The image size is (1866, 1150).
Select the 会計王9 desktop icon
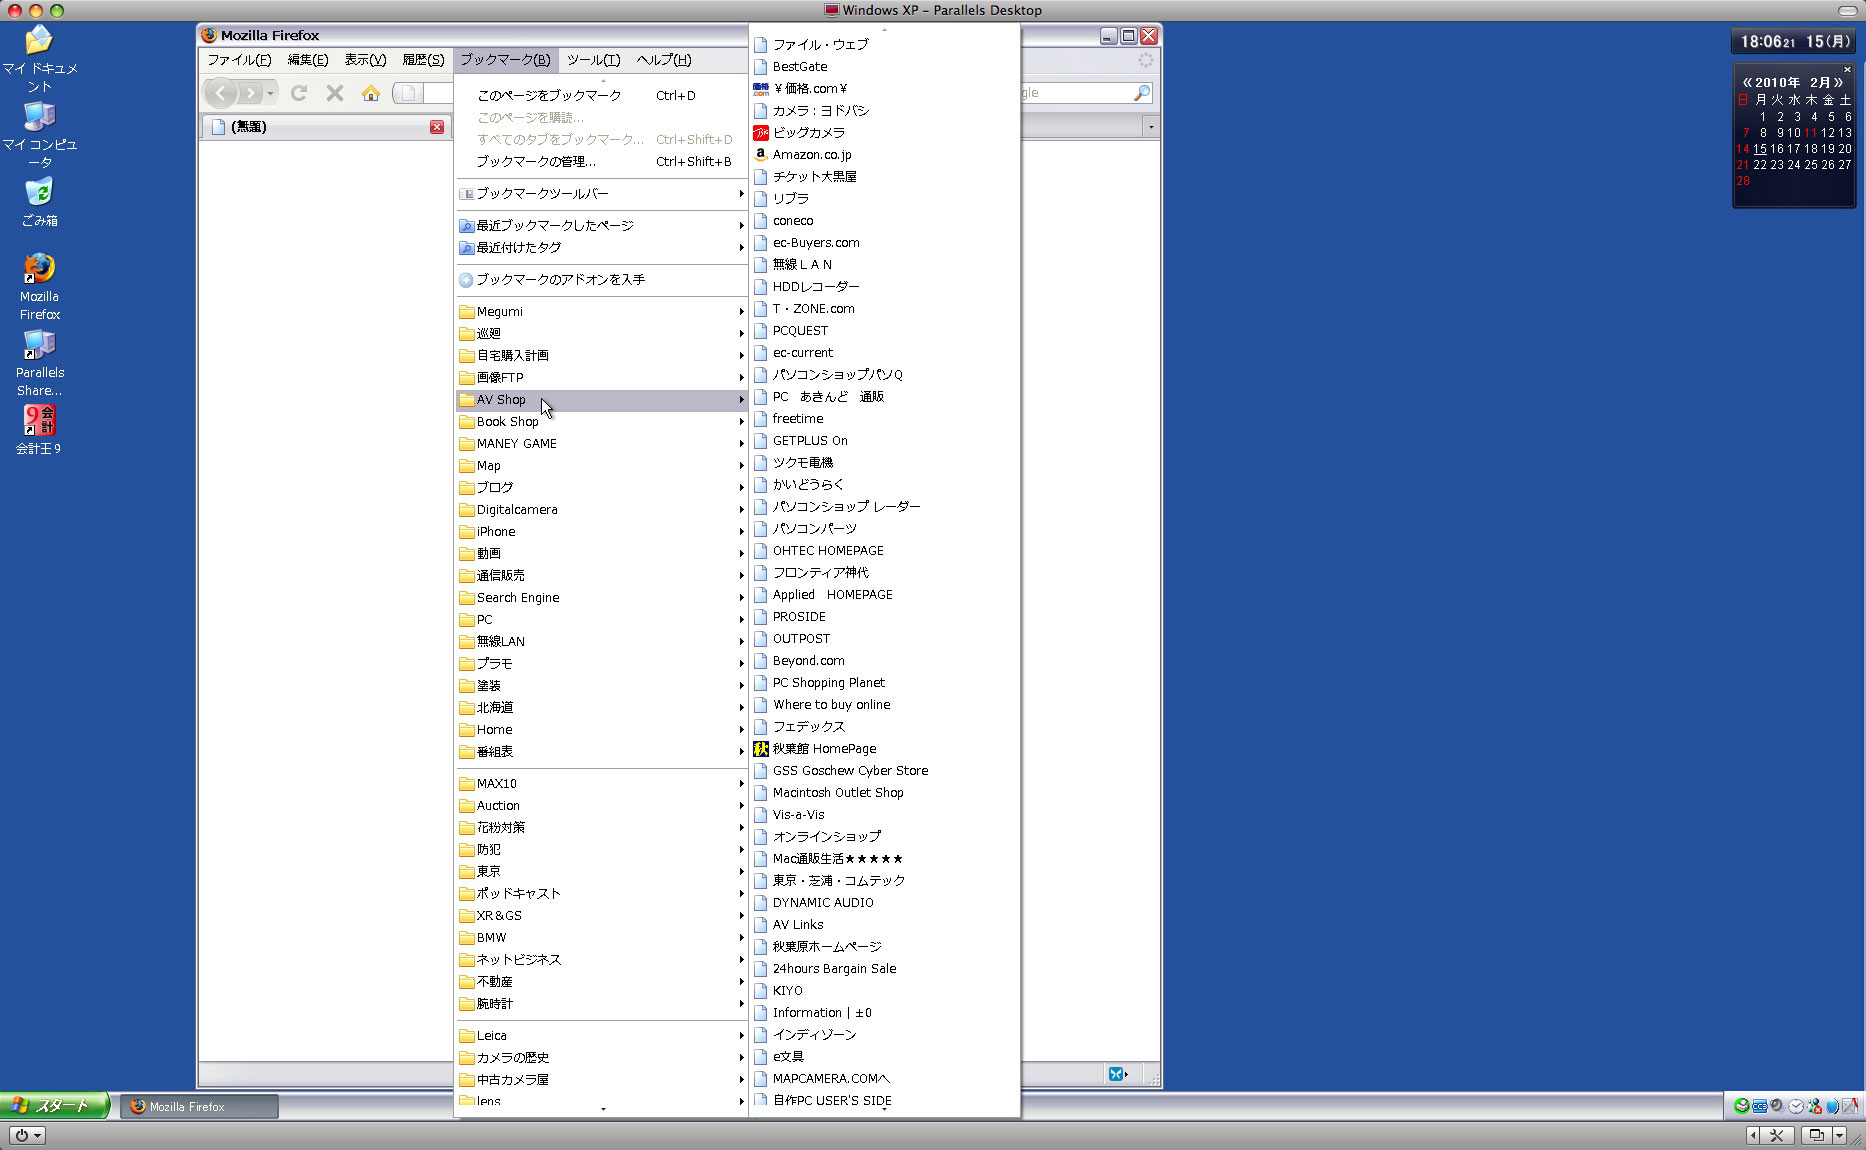coord(39,430)
